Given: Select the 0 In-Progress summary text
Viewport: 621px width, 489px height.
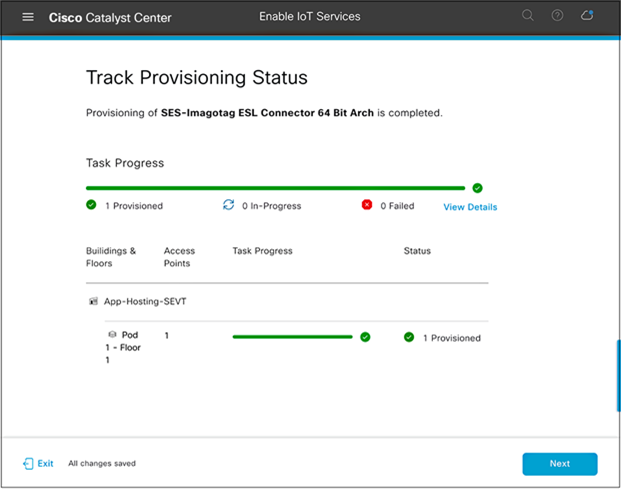Looking at the screenshot, I should coord(272,206).
